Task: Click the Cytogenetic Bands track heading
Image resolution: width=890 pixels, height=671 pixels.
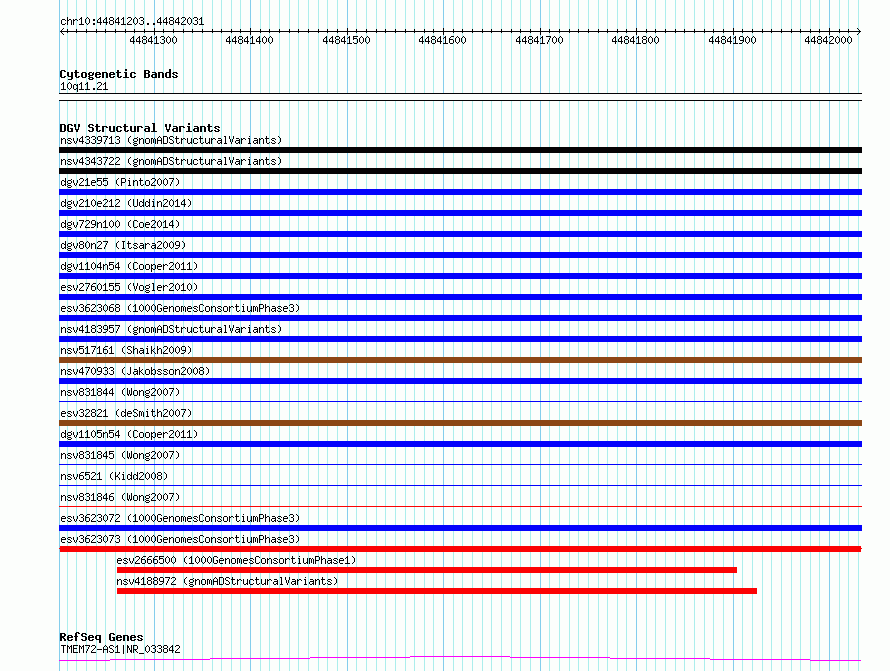Action: point(119,74)
